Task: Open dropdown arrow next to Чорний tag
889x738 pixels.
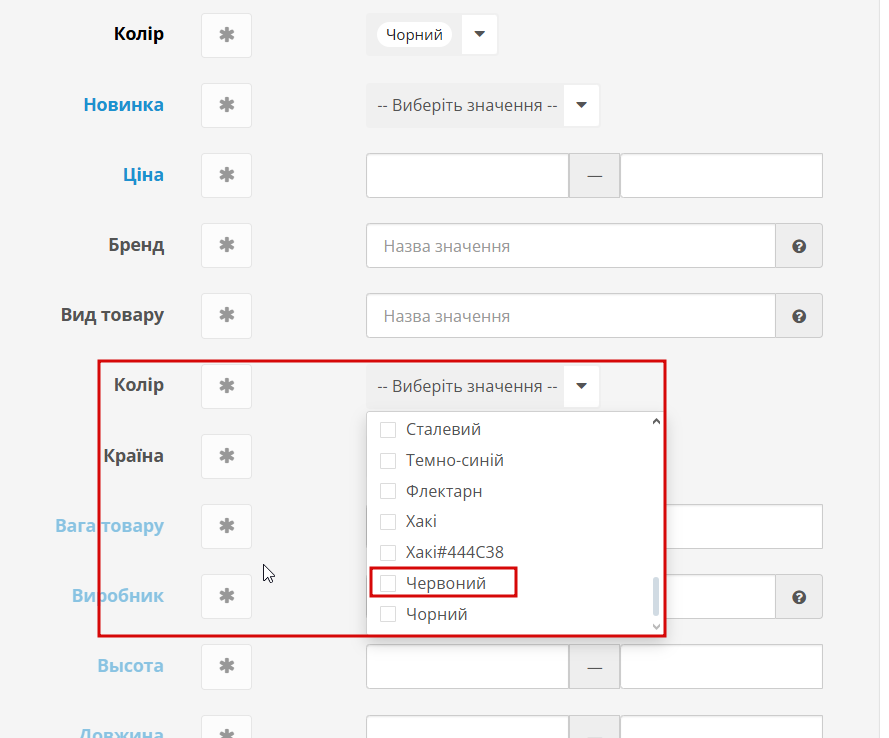Action: point(479,35)
